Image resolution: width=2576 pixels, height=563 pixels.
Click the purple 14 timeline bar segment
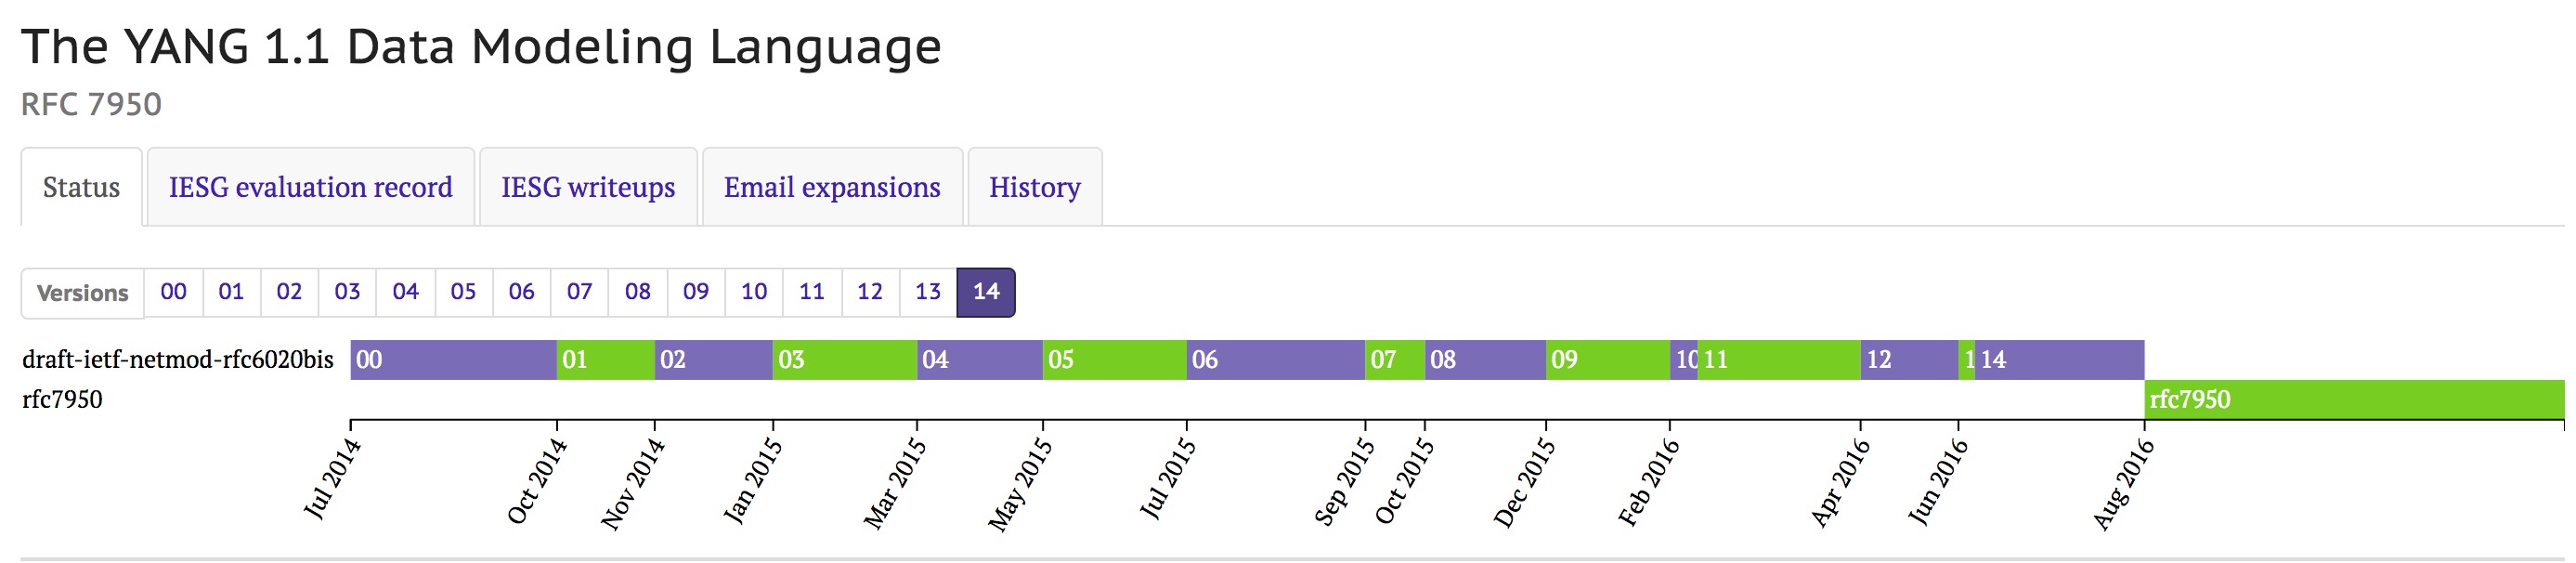2058,360
